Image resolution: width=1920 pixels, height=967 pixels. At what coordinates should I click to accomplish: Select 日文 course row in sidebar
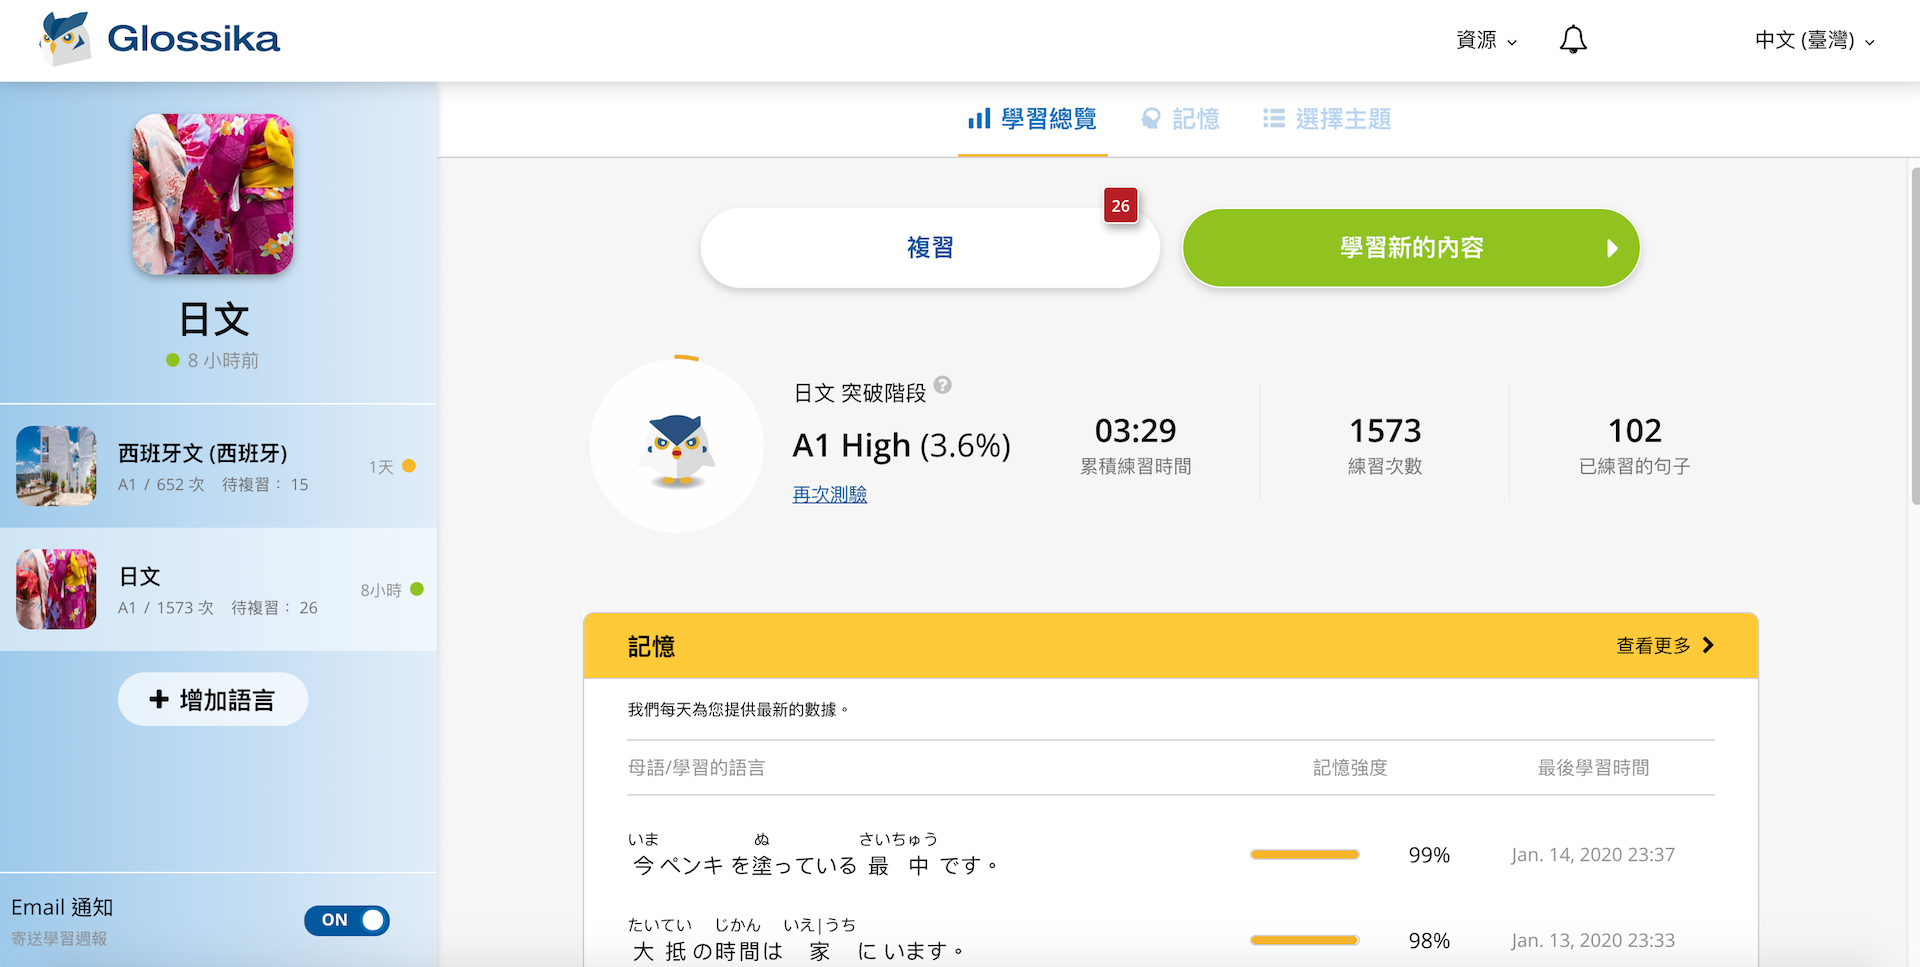coord(218,590)
